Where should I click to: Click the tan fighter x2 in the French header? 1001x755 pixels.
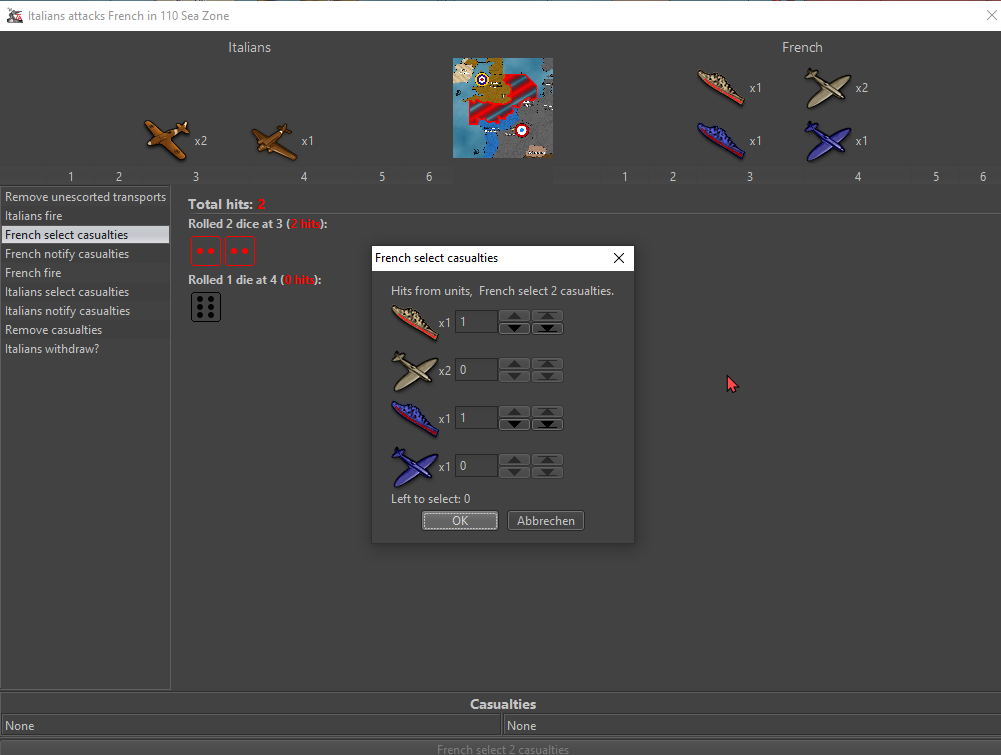[x=827, y=88]
